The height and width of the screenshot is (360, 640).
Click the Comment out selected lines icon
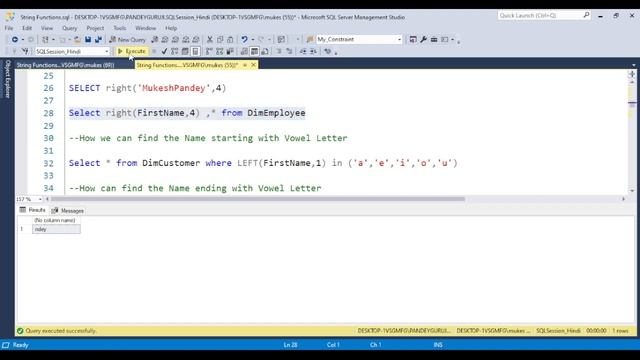pos(279,51)
